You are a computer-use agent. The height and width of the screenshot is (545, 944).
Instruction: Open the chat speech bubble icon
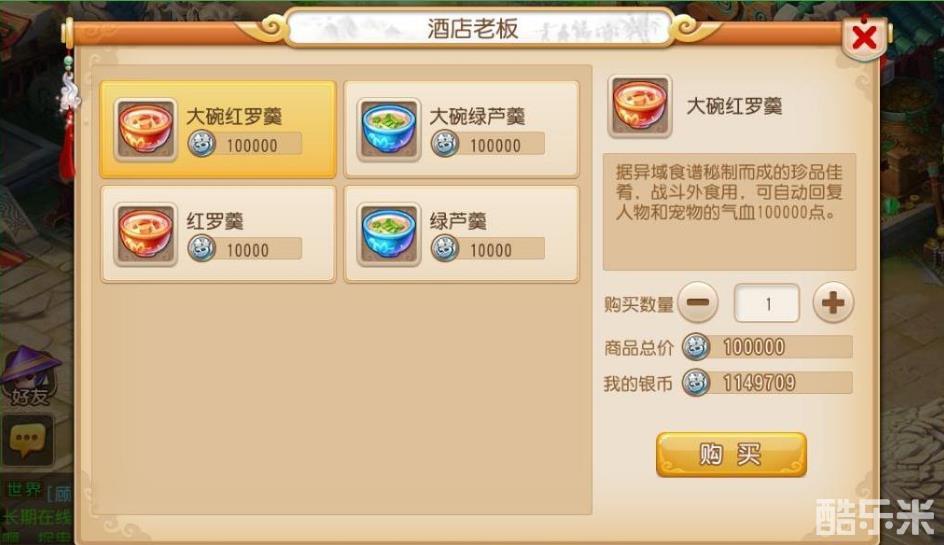point(28,439)
